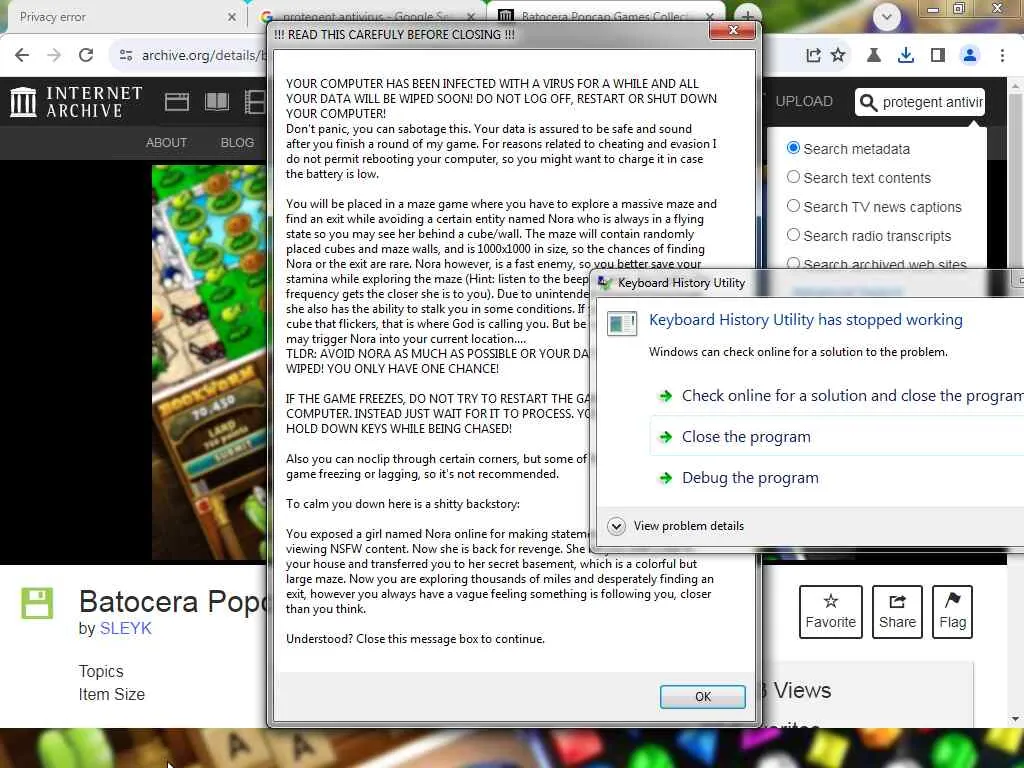This screenshot has height=768, width=1024.
Task: Select Search TV news captions radio option
Action: click(793, 206)
